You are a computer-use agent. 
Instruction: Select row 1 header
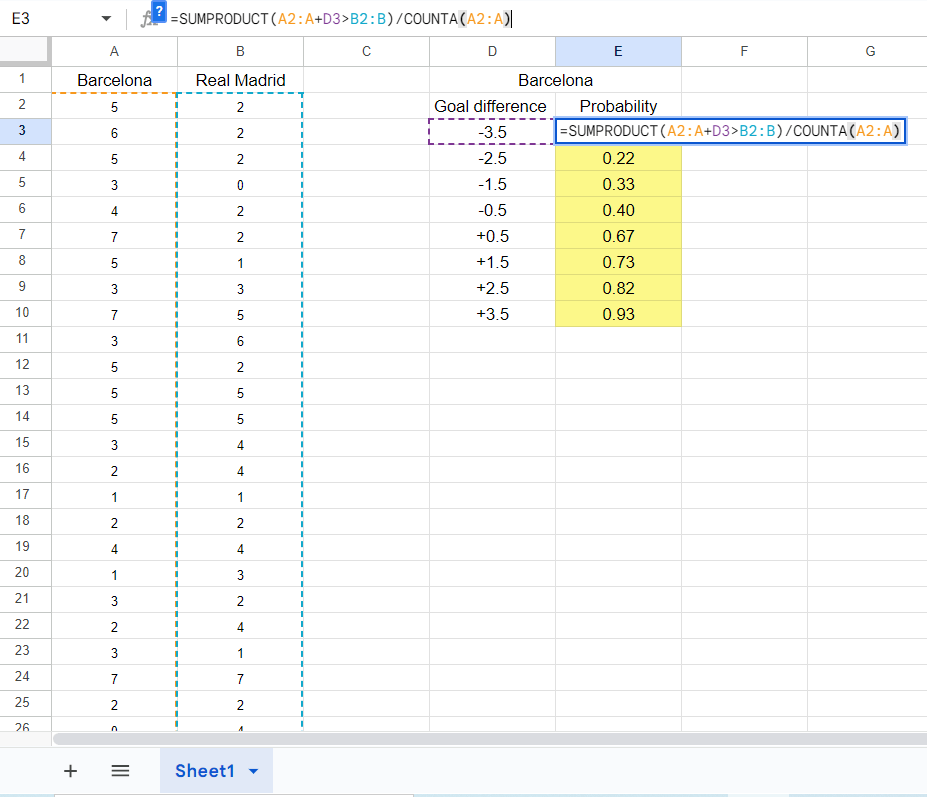click(25, 79)
